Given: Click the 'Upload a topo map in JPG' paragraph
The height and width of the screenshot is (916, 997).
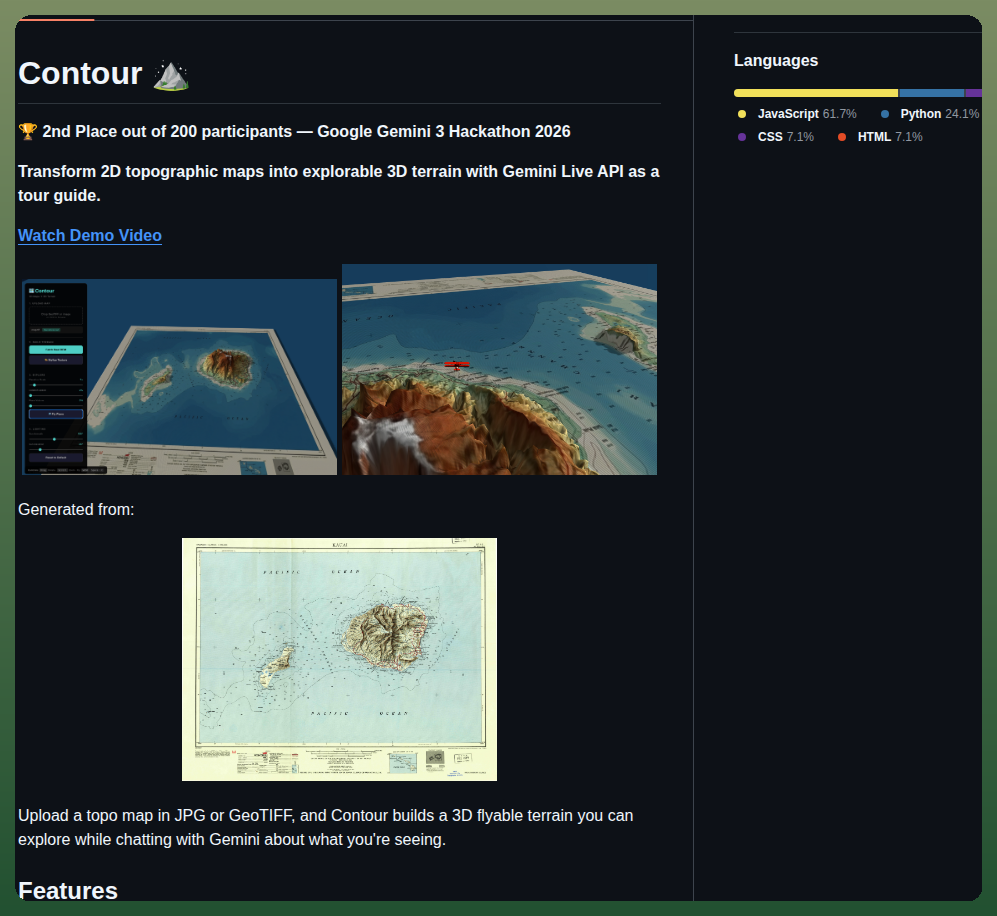Looking at the screenshot, I should pyautogui.click(x=326, y=827).
